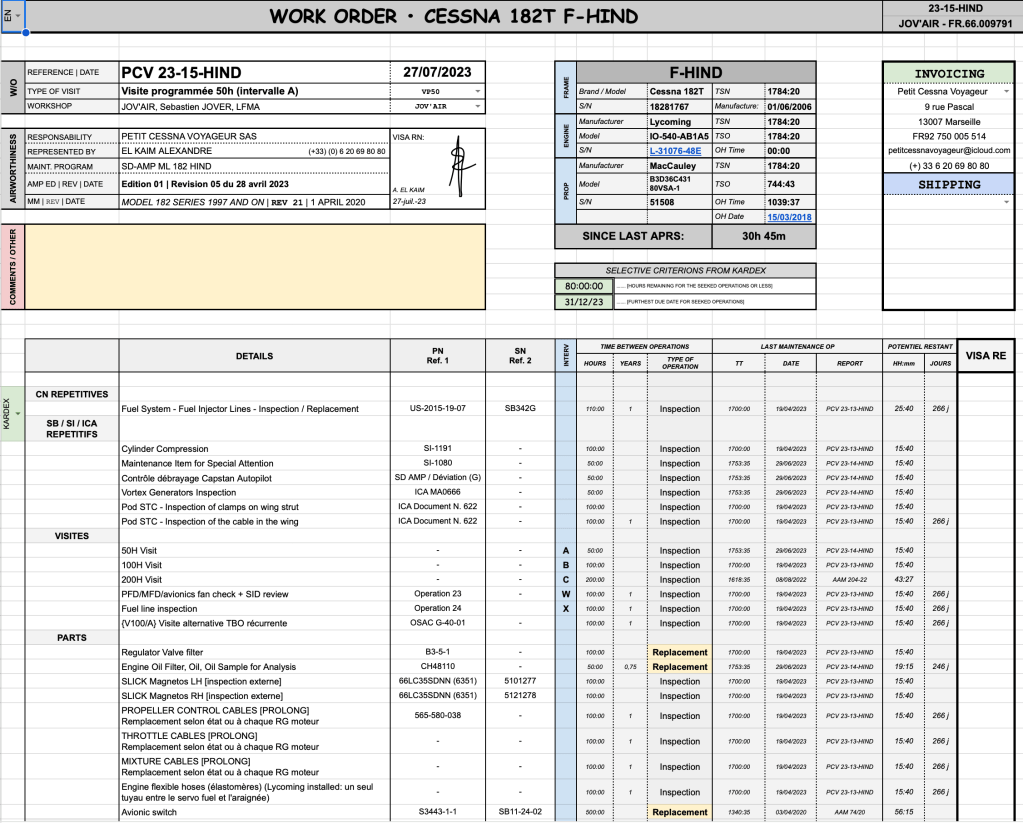
Task: Select the 80:00:00 hours criterion cell
Action: coord(582,285)
